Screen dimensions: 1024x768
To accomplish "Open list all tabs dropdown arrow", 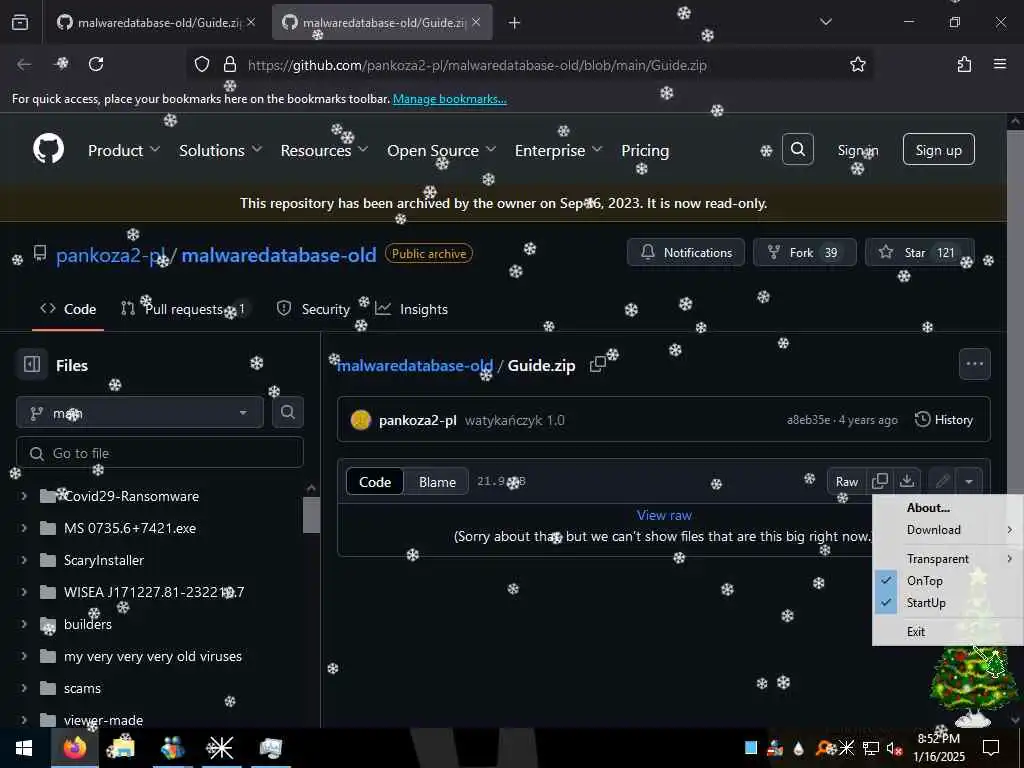I will point(825,22).
